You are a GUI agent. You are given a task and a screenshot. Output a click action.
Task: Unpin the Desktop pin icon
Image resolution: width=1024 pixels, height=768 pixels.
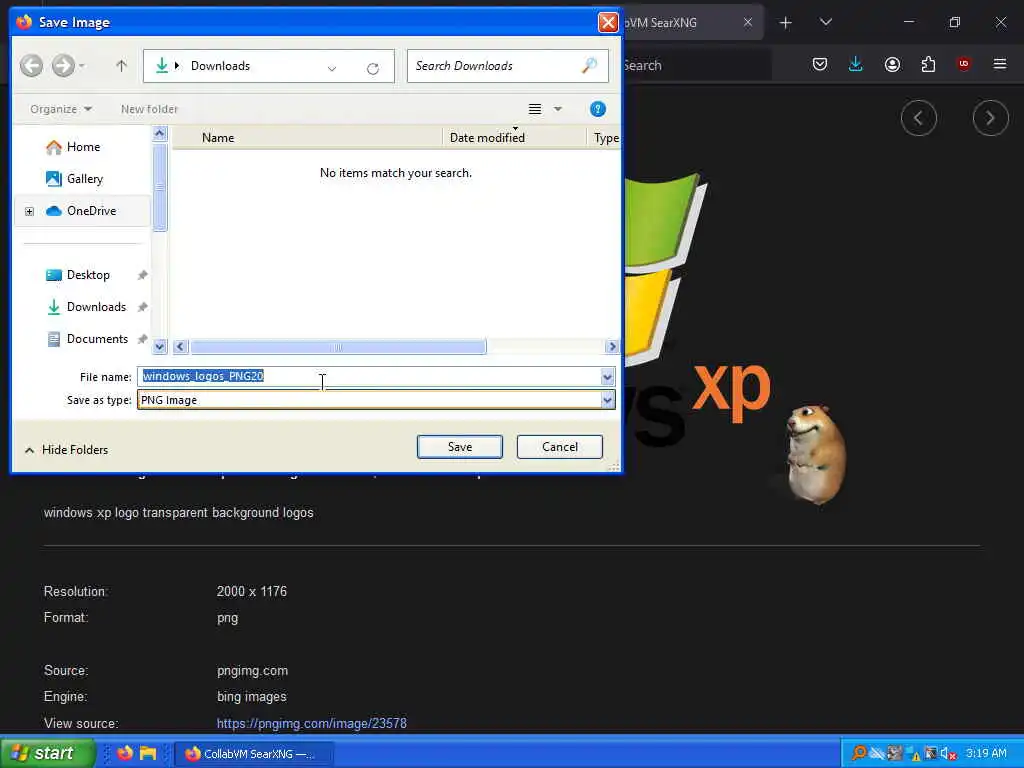(x=142, y=275)
